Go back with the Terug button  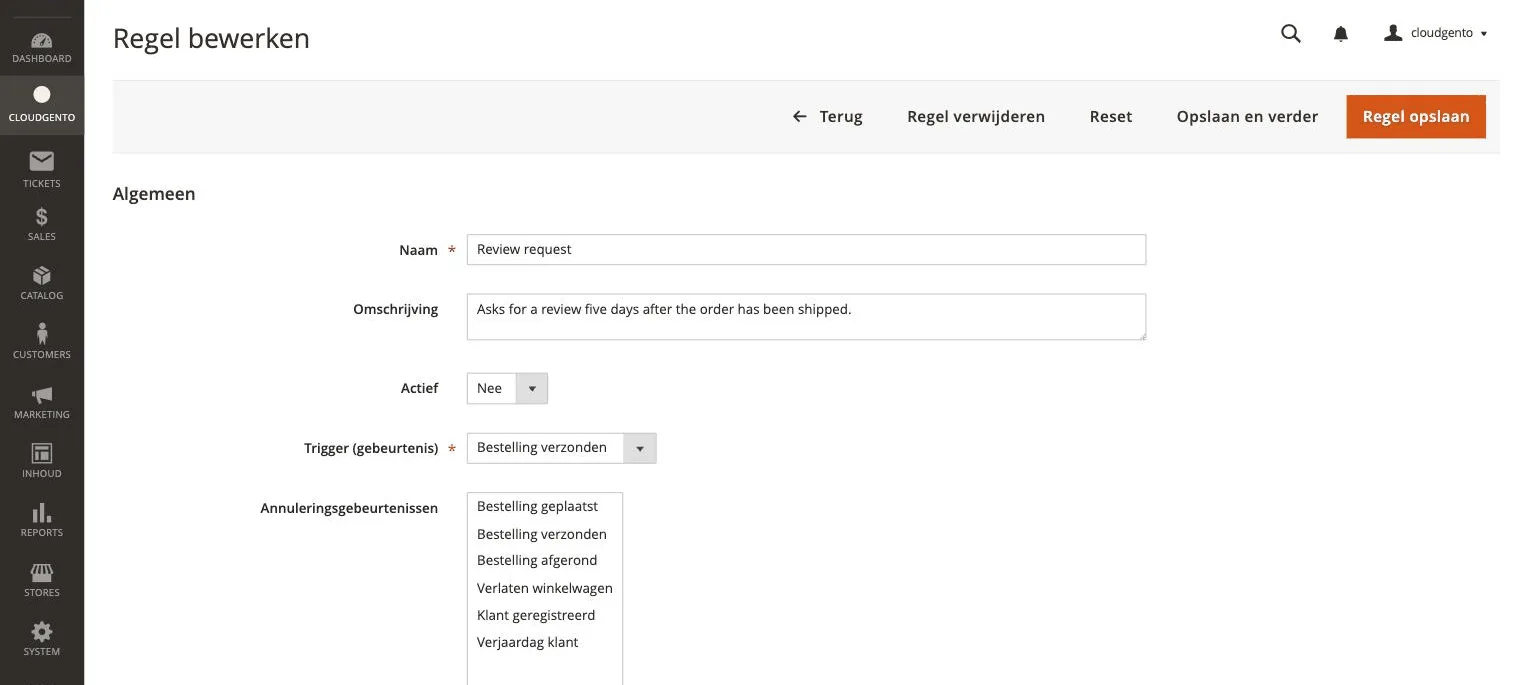click(828, 117)
